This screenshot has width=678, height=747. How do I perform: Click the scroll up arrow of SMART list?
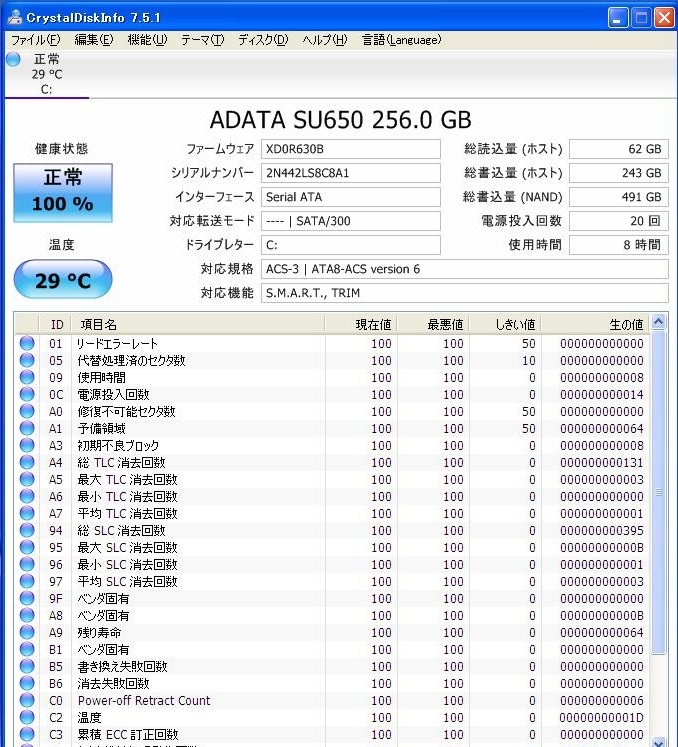pyautogui.click(x=658, y=323)
